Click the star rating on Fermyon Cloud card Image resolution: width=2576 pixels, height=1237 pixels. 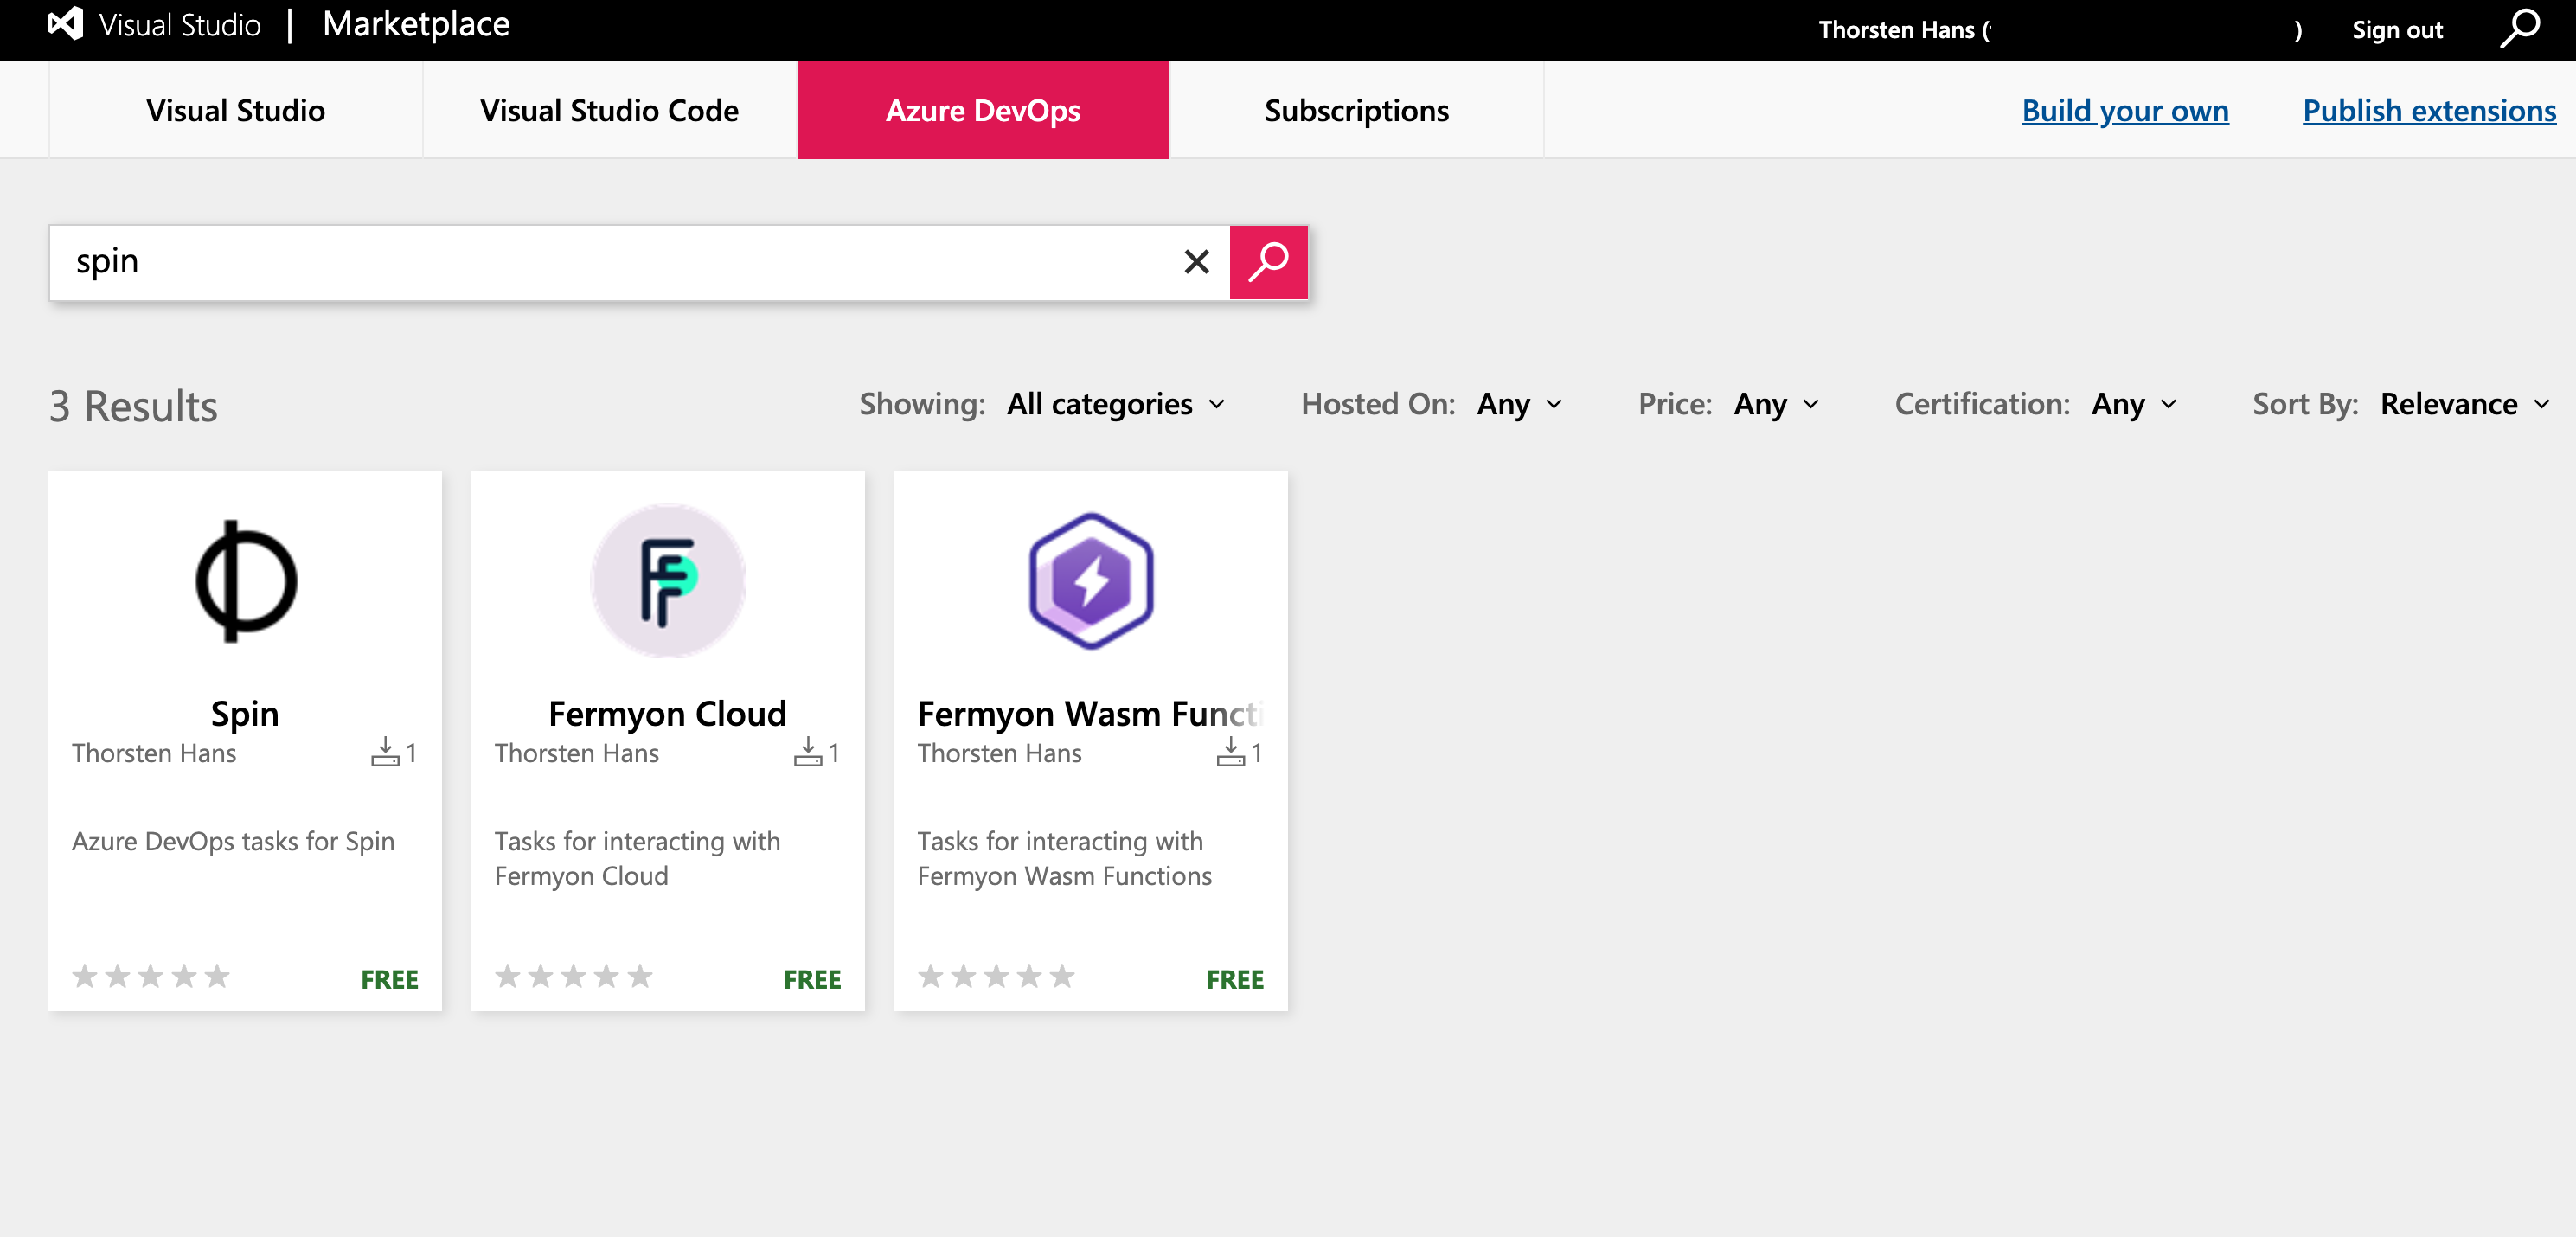(x=573, y=976)
